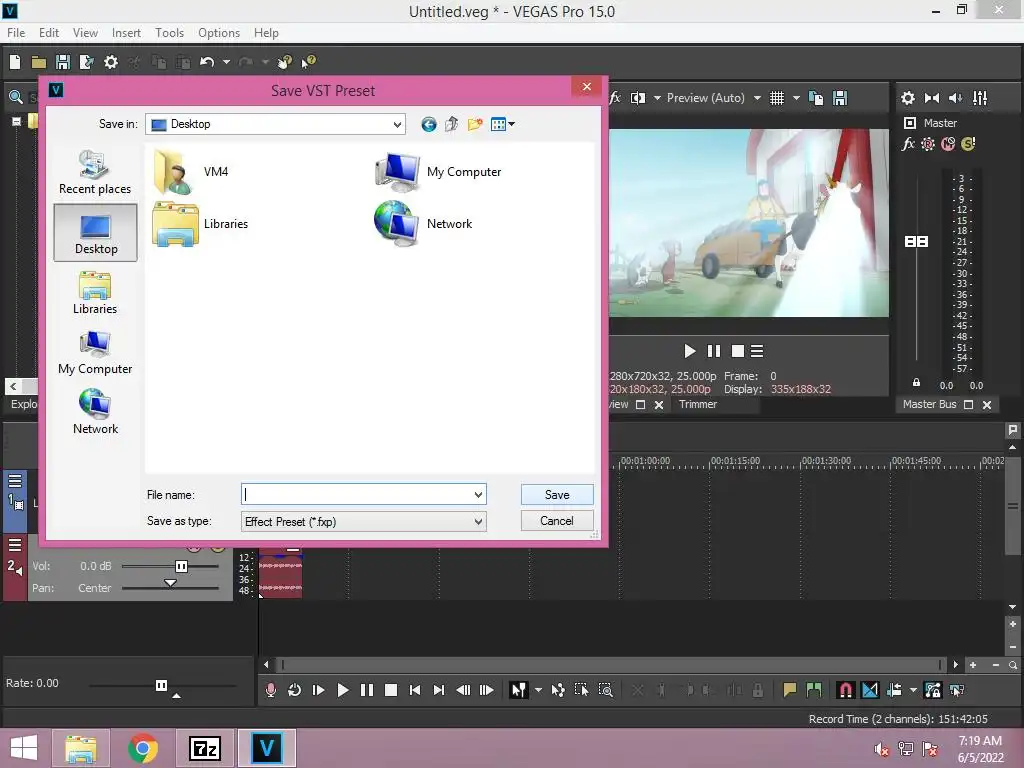Select the Normal Edit tool
This screenshot has width=1024, height=768.
click(x=519, y=690)
